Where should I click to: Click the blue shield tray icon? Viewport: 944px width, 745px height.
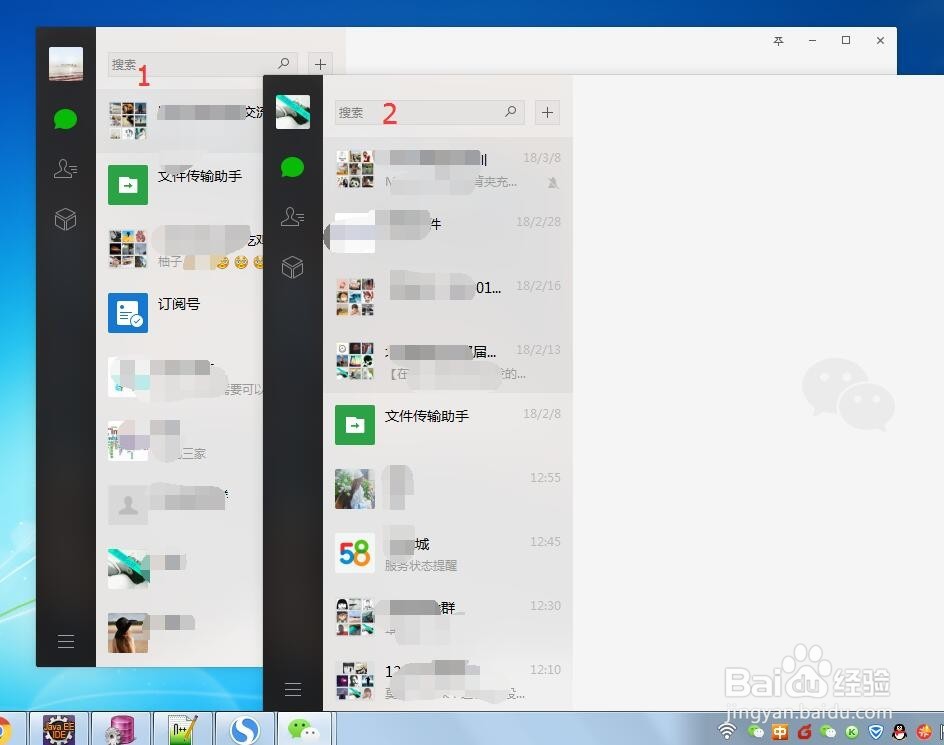click(875, 732)
